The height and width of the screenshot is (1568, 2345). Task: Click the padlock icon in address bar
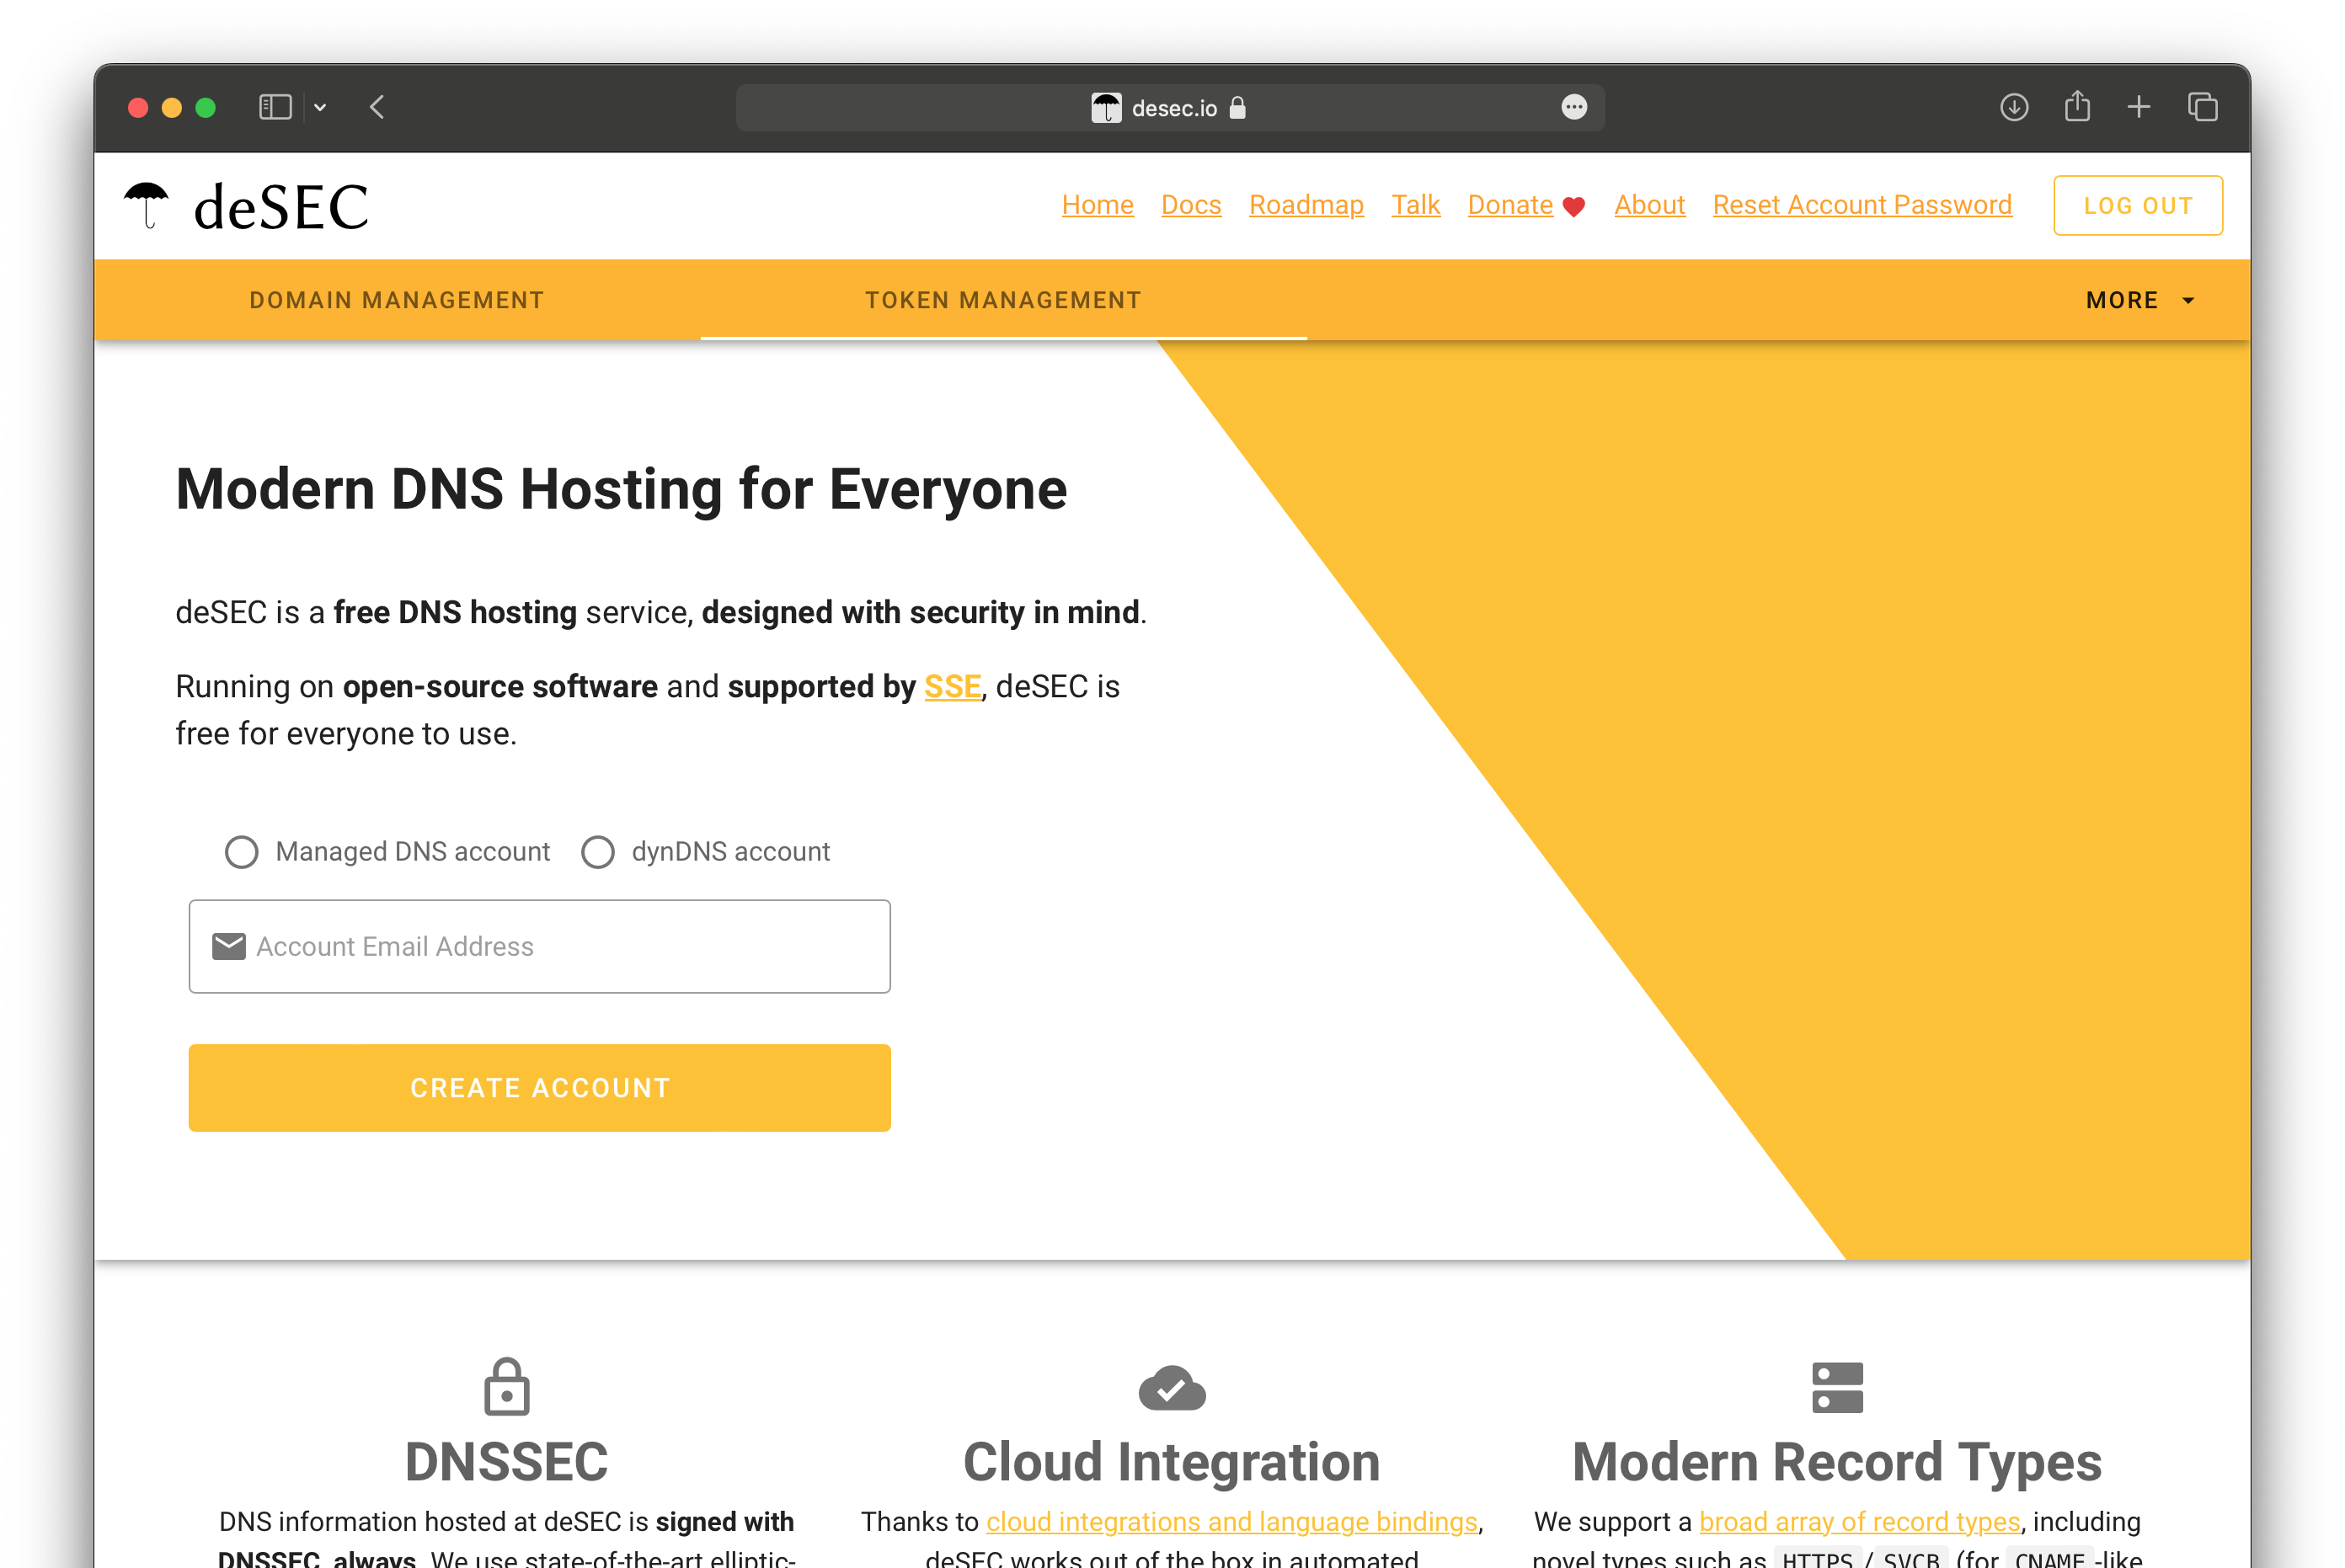[x=1238, y=107]
